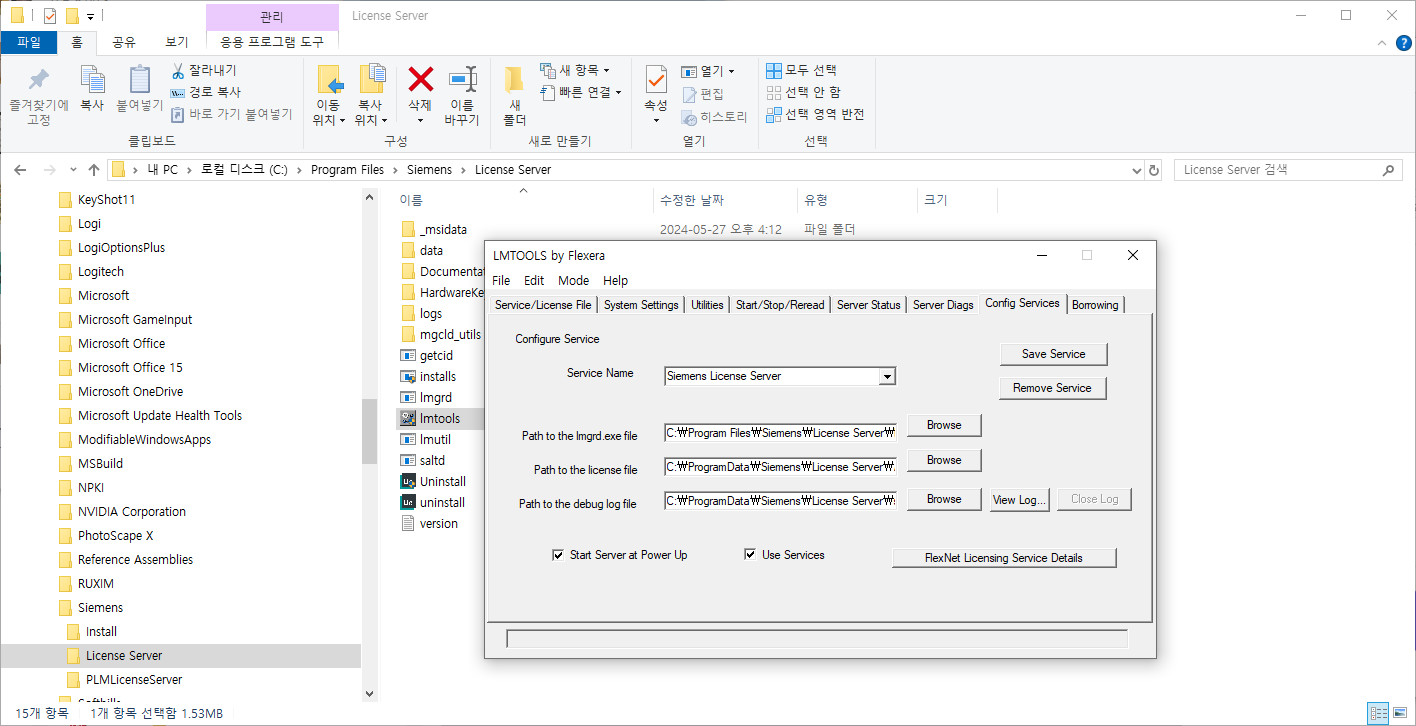Go up one folder level arrow
The image size is (1416, 726).
pos(94,170)
